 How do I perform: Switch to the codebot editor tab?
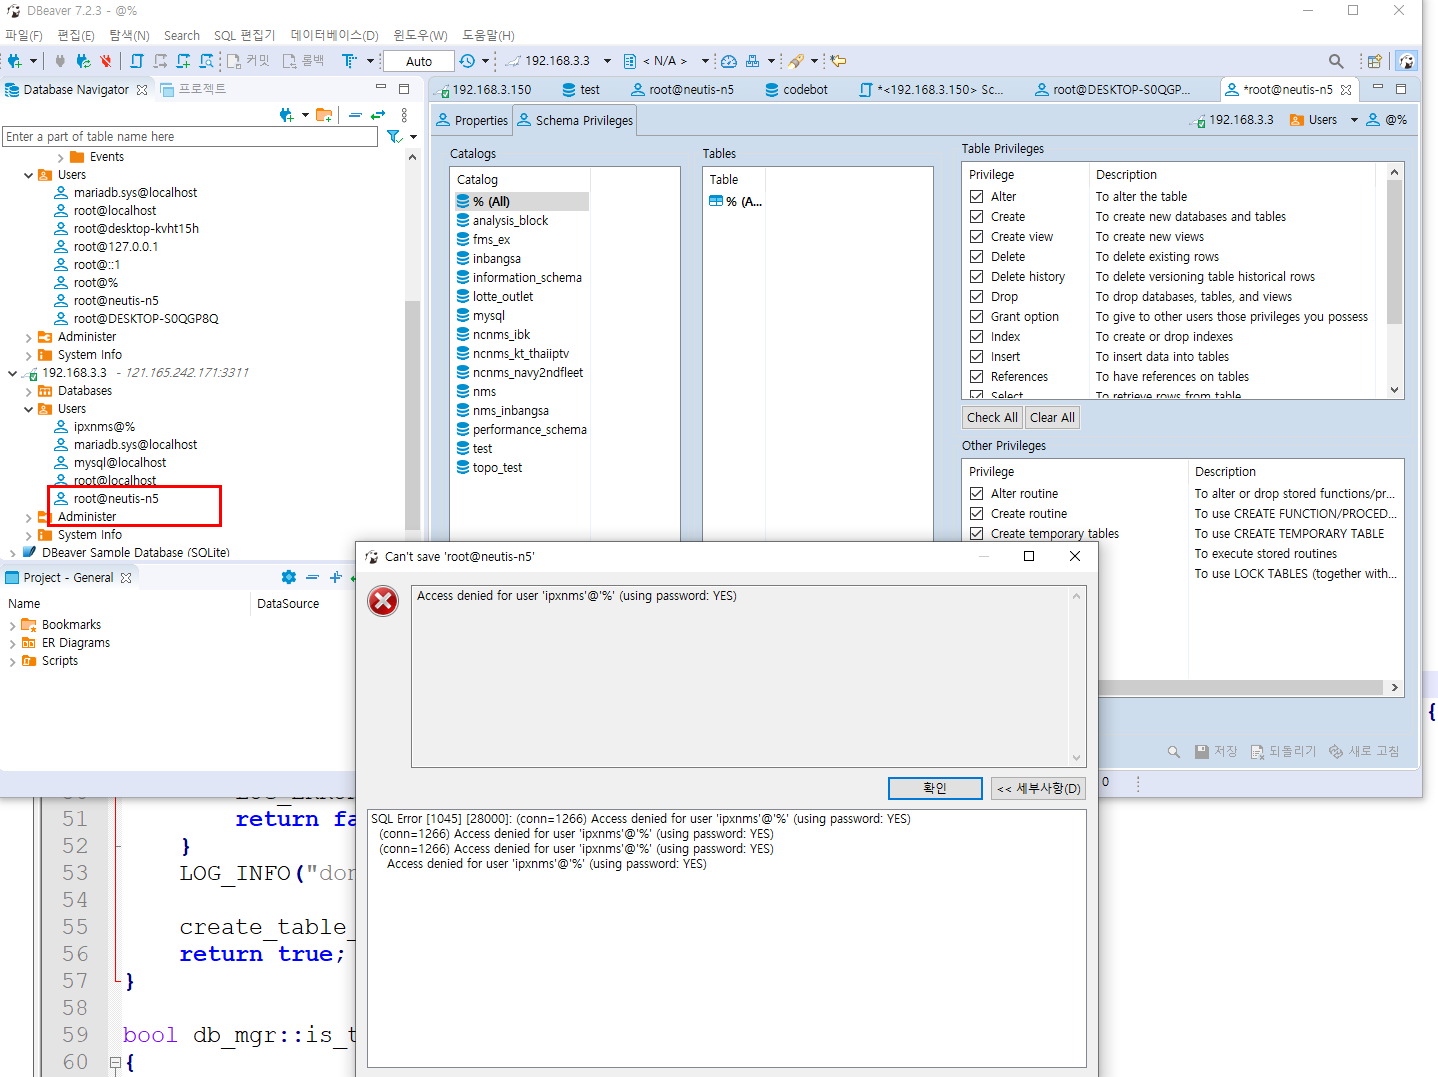click(796, 90)
